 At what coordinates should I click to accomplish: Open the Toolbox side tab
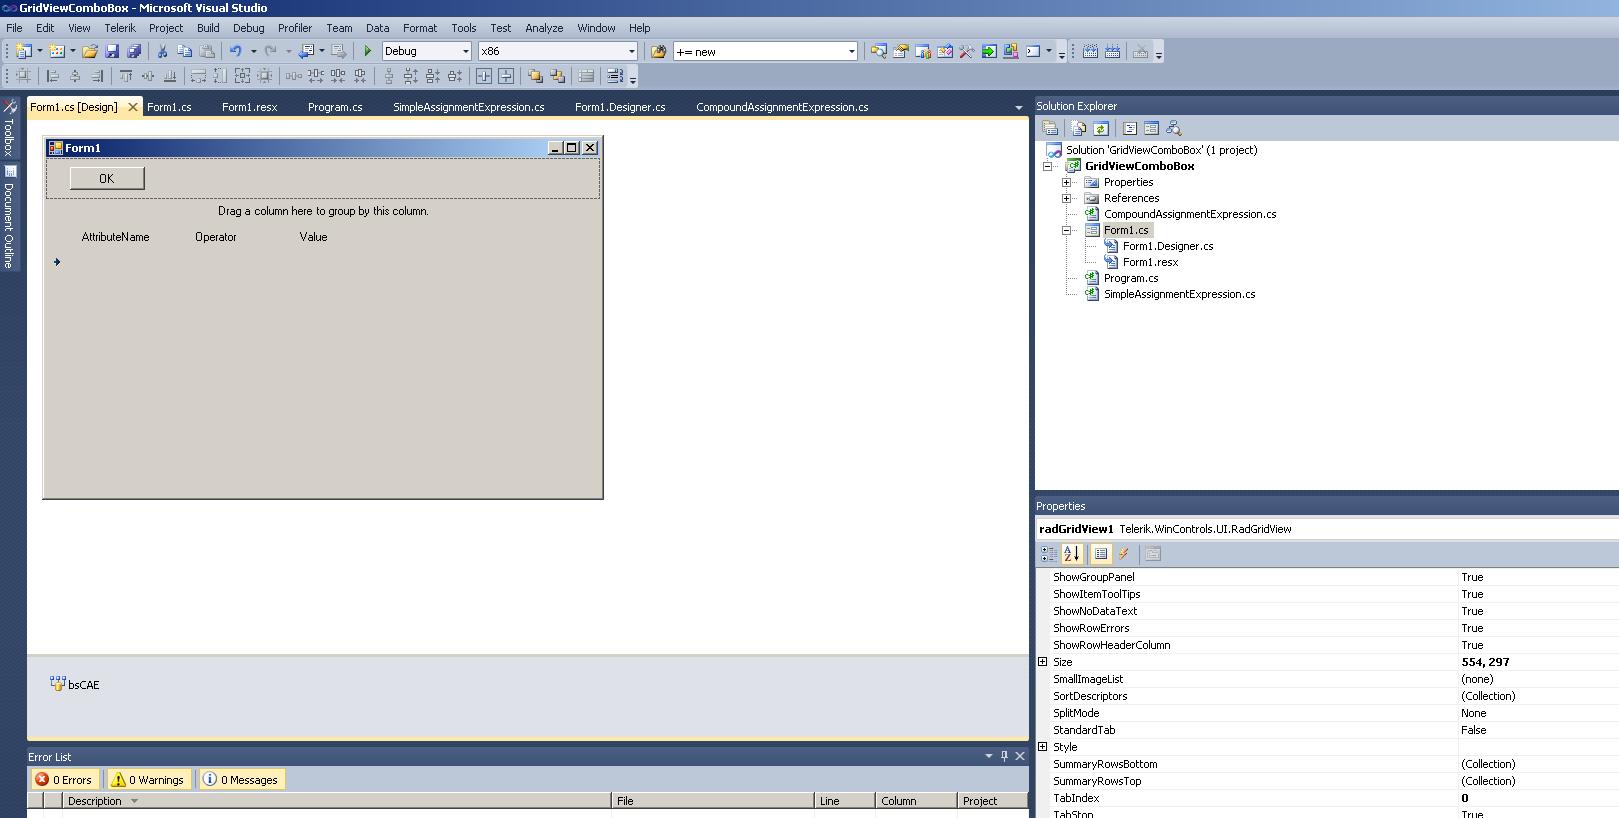click(x=9, y=127)
